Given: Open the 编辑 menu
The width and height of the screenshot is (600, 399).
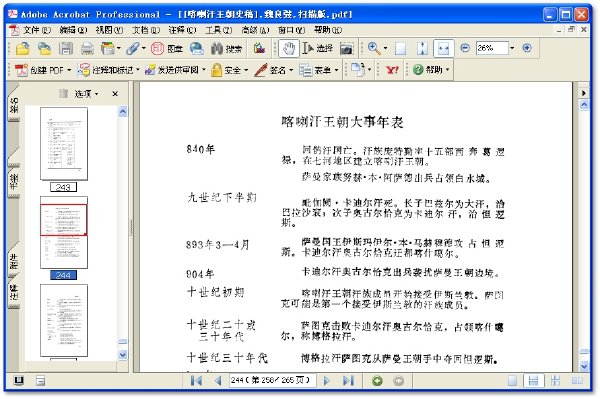Looking at the screenshot, I should tap(73, 30).
